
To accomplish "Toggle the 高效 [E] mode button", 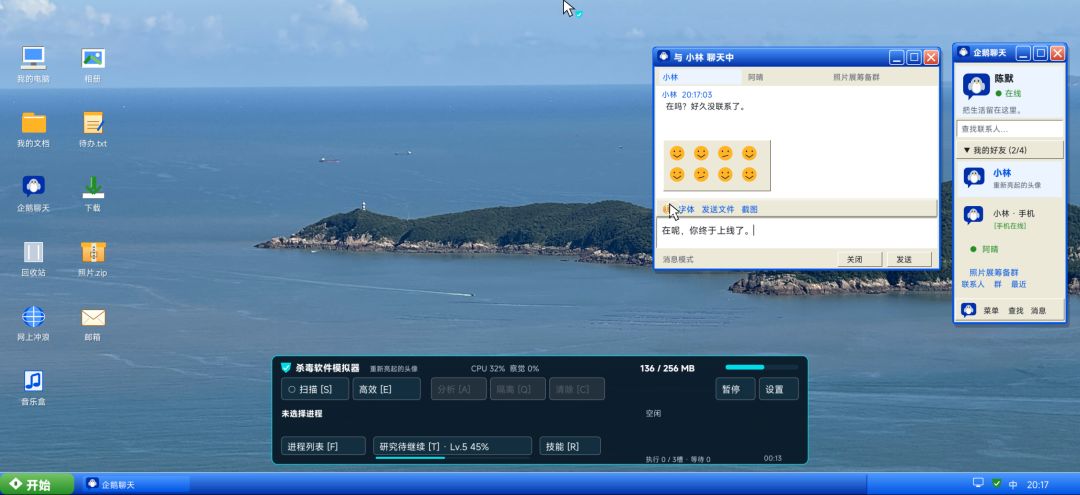I will coord(386,388).
